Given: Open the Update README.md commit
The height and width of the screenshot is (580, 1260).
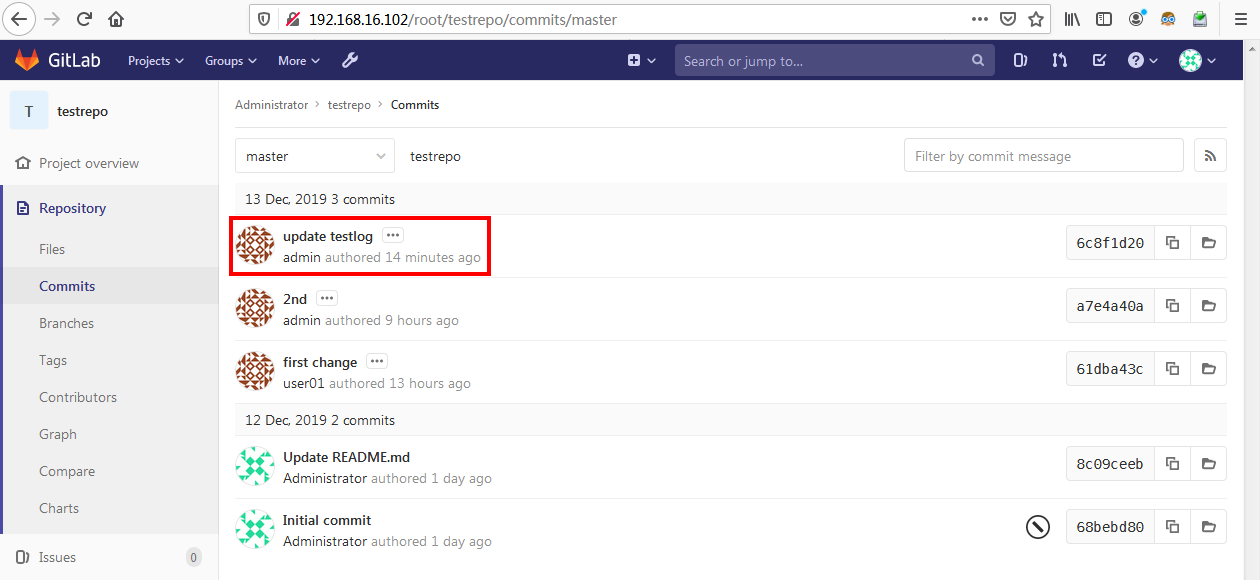Looking at the screenshot, I should click(346, 457).
